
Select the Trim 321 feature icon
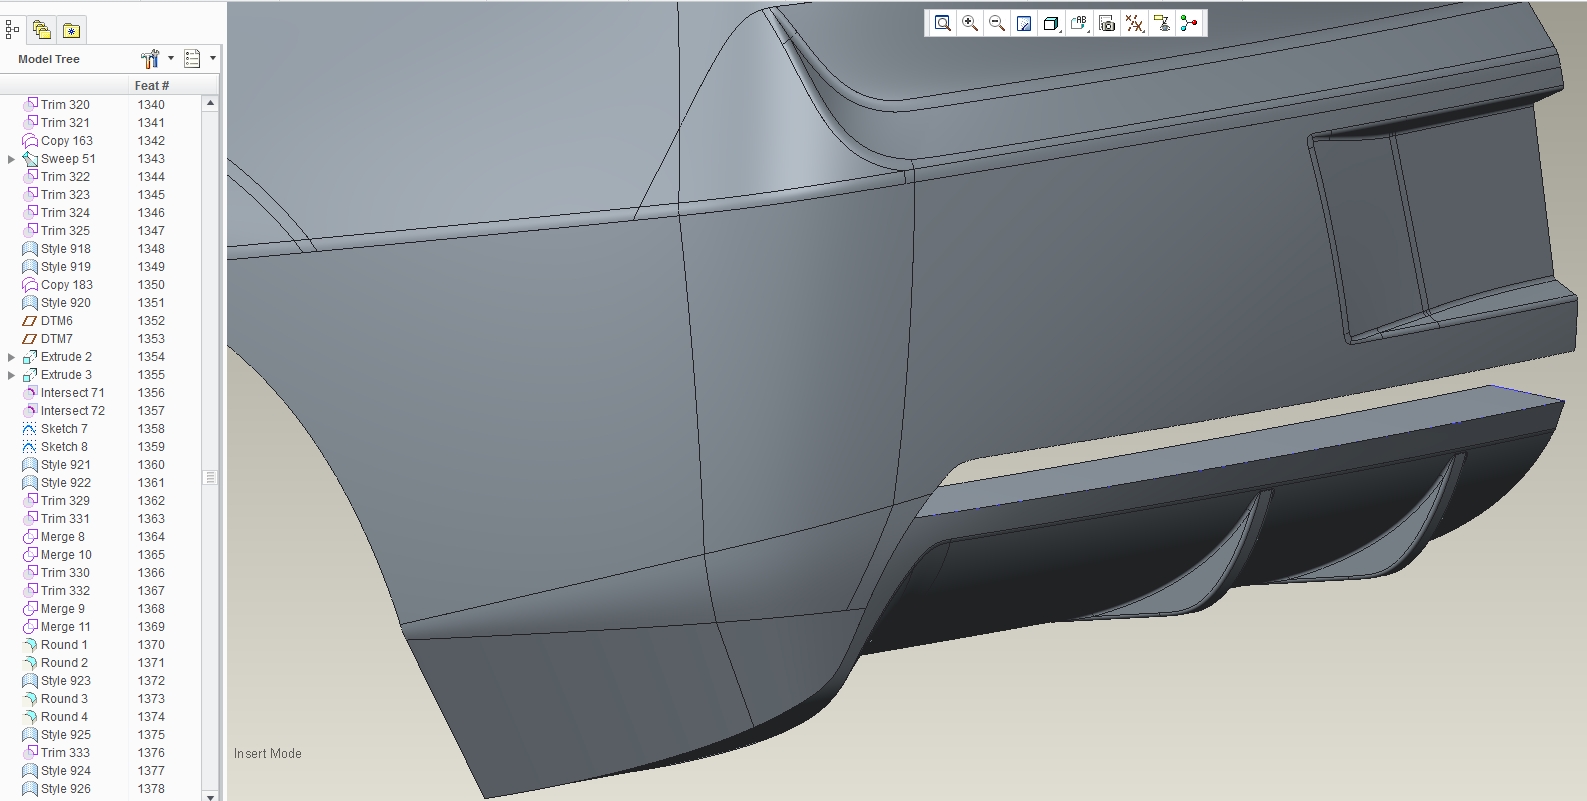30,123
